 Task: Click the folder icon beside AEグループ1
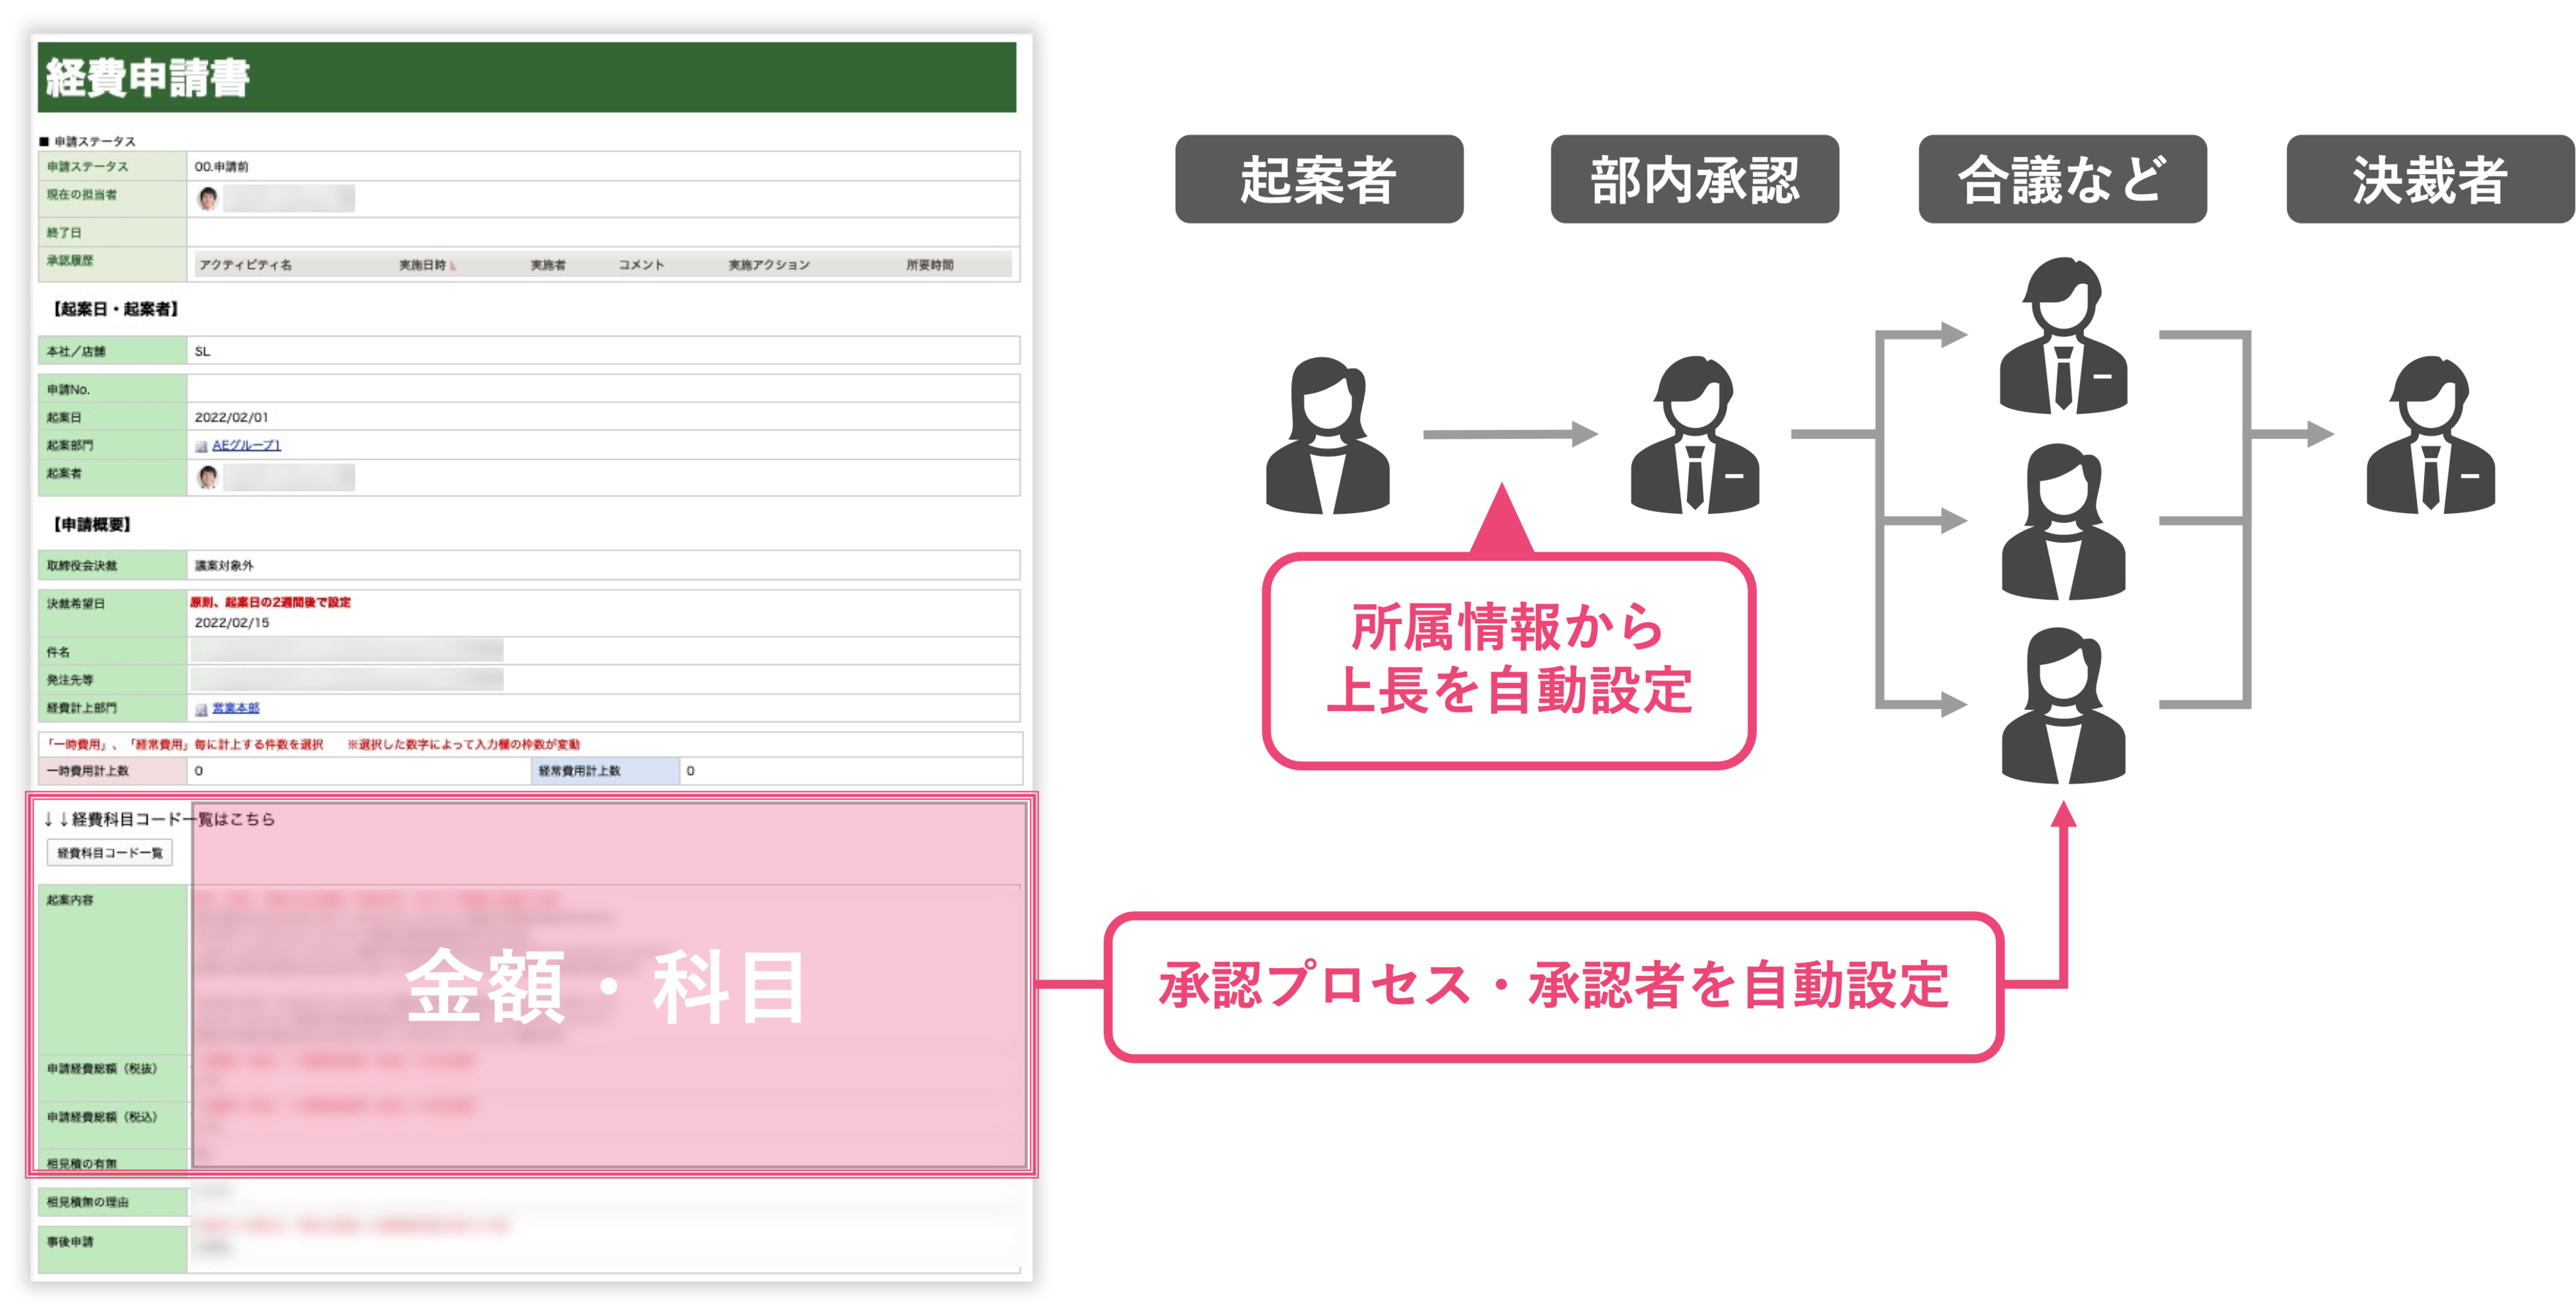point(201,447)
